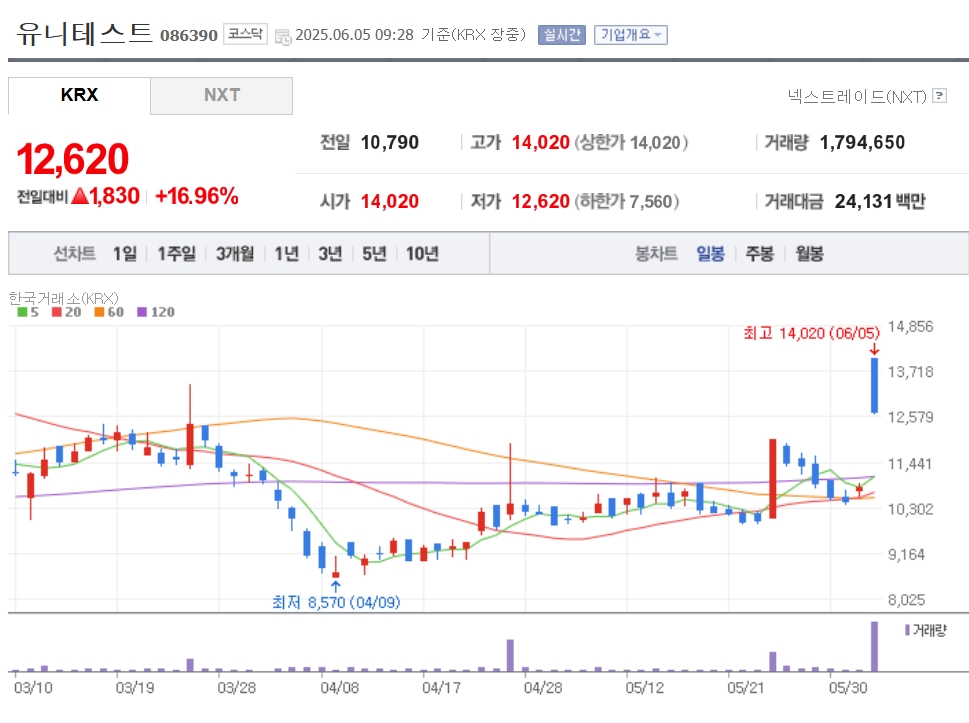
Task: Open the 기업개요 dropdown
Action: pos(631,35)
